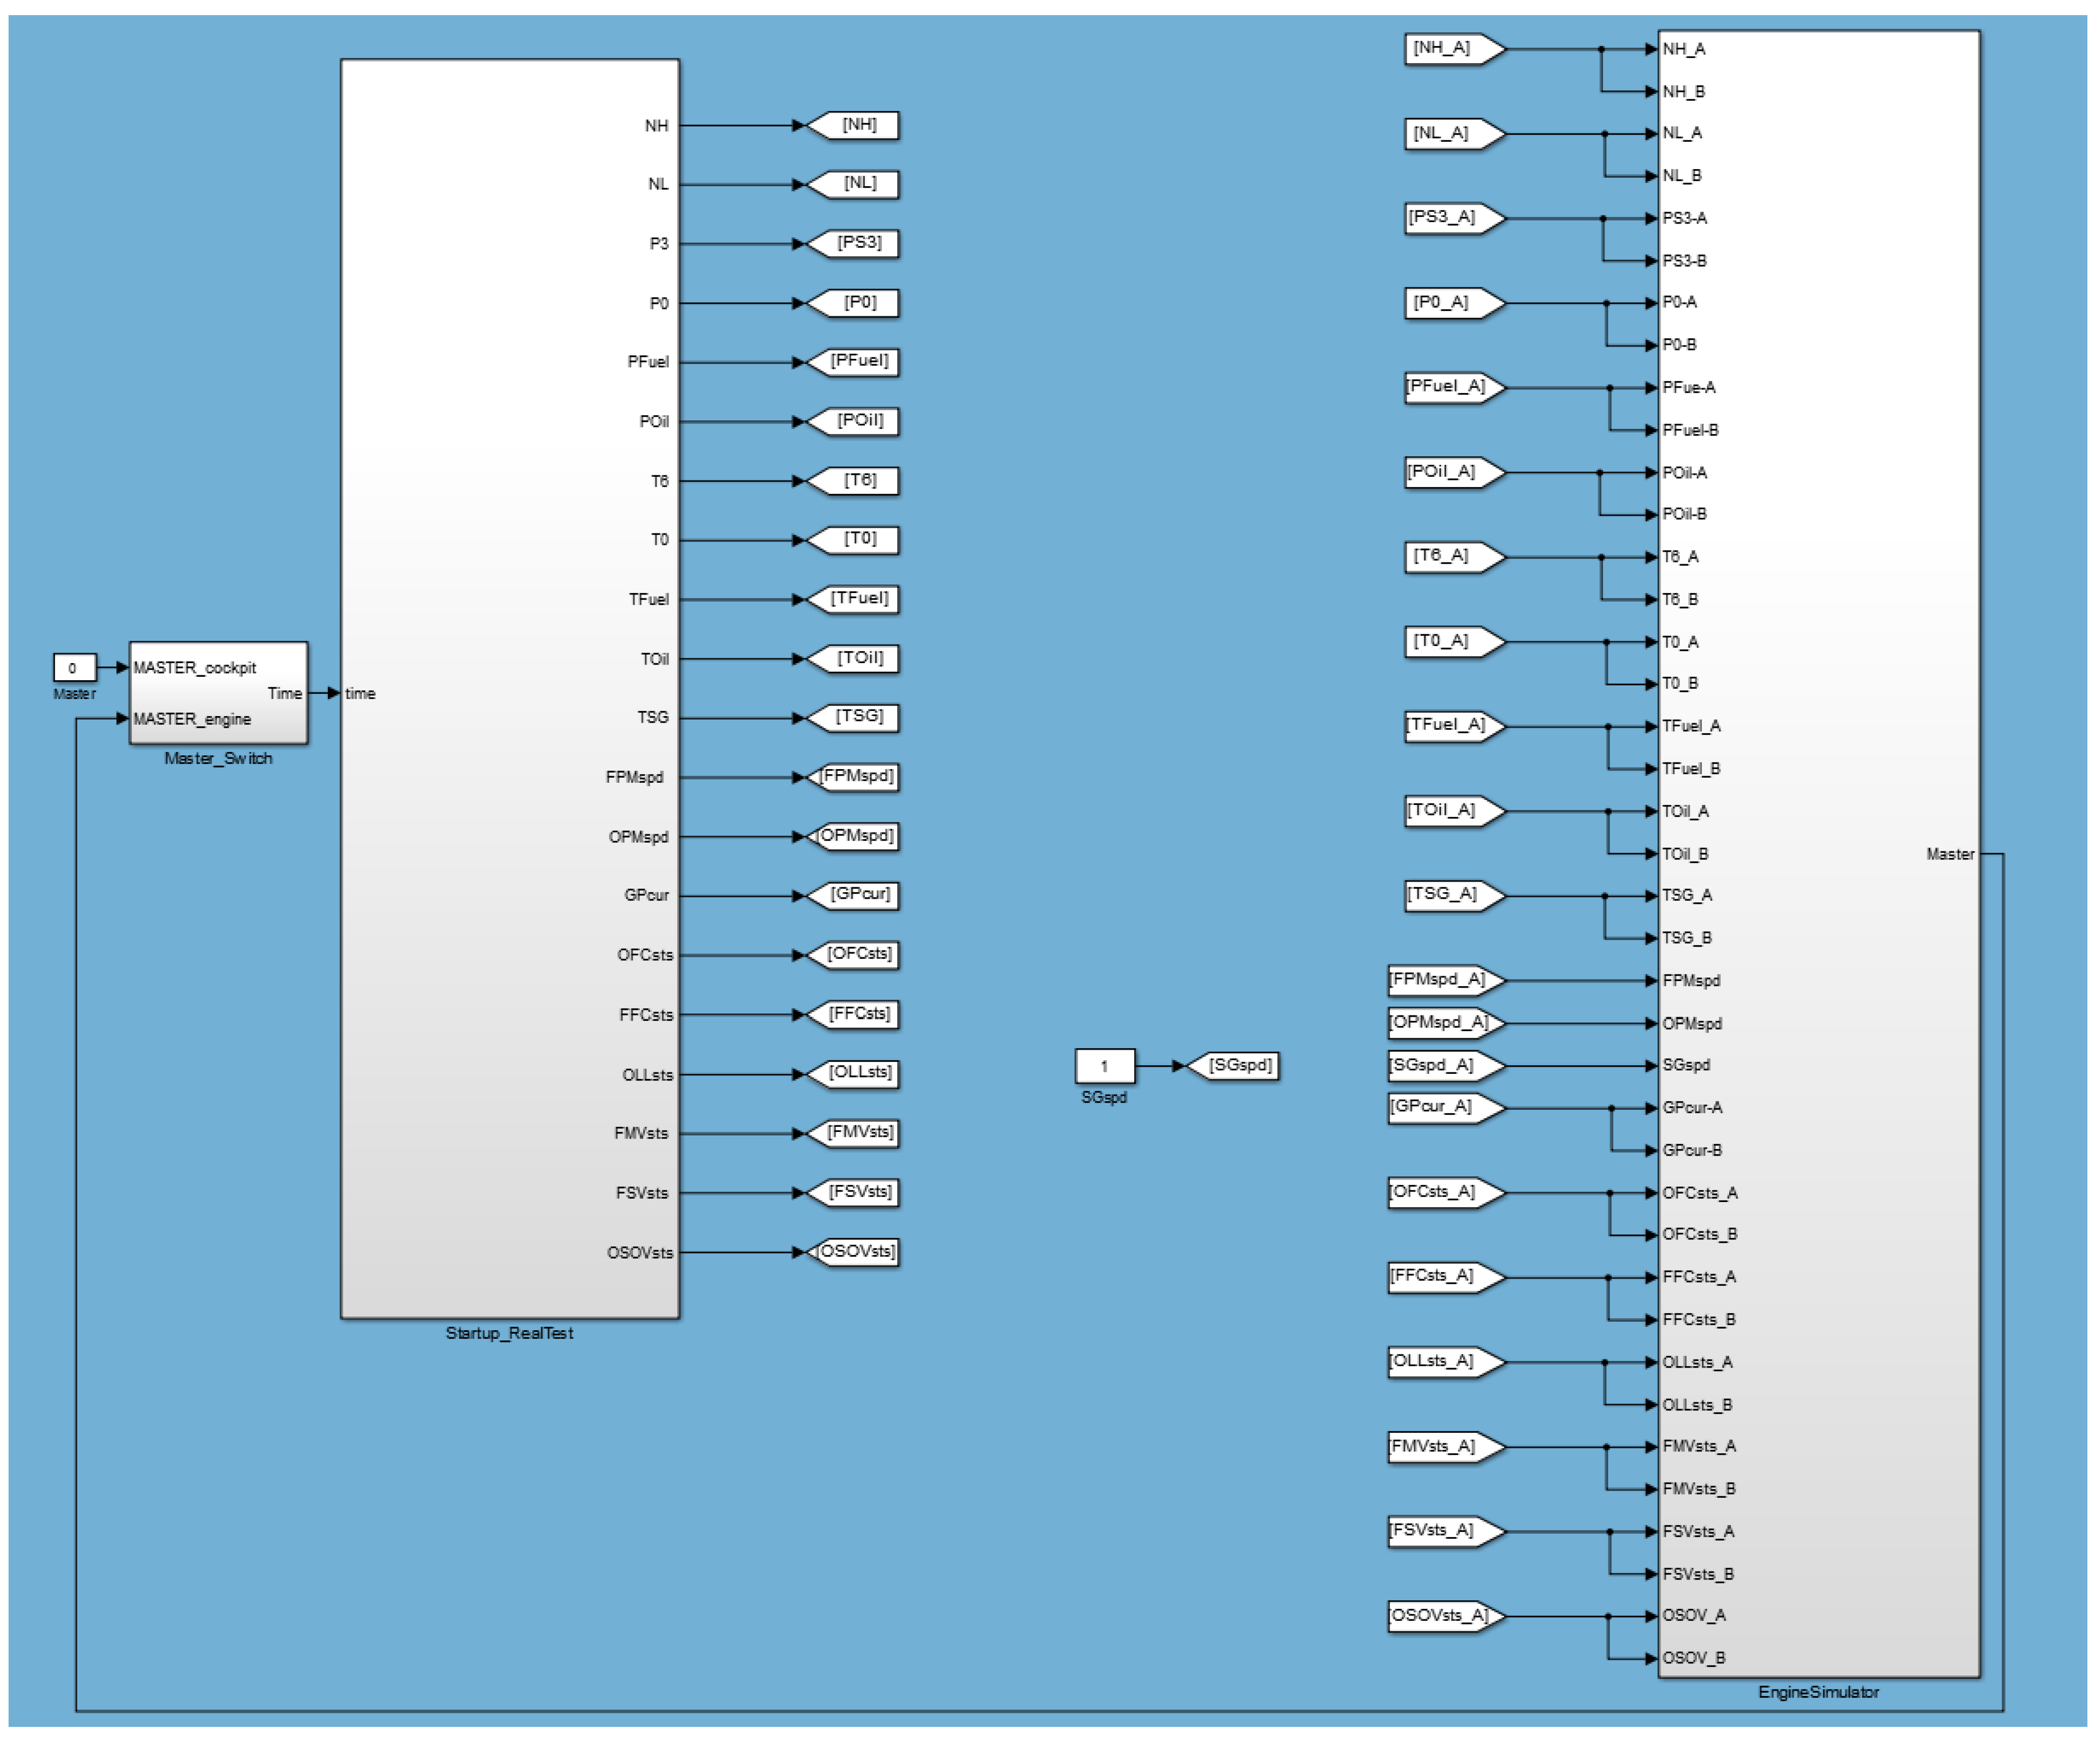Select the [FPMspd] Goto tag

click(x=855, y=777)
